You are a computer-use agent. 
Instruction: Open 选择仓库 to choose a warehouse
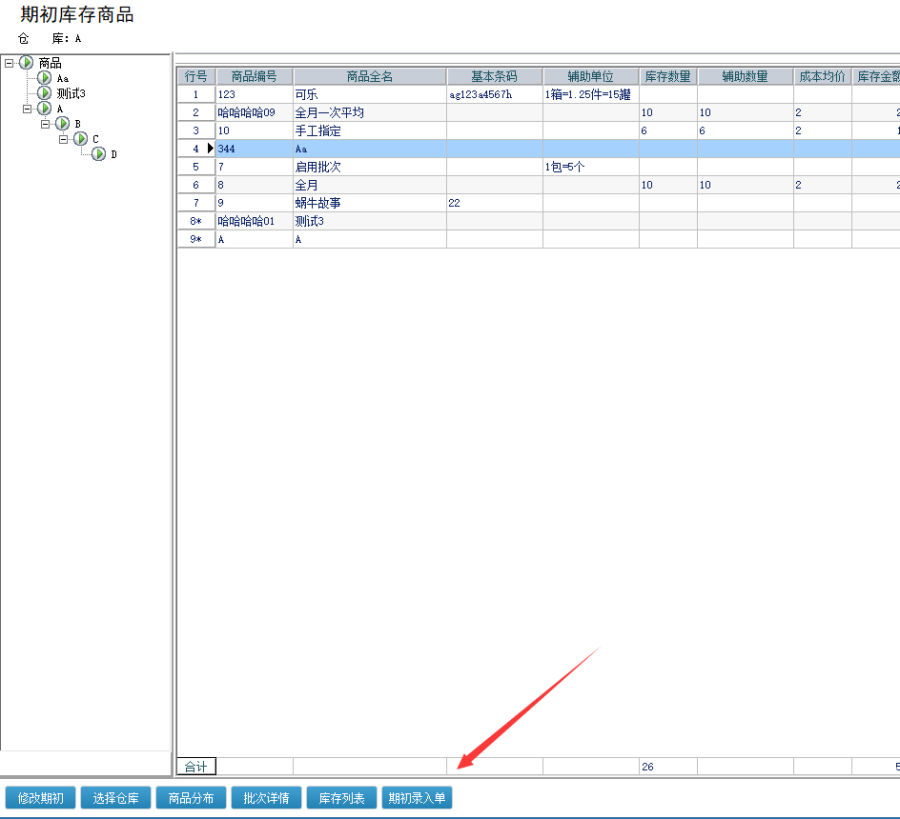[116, 798]
